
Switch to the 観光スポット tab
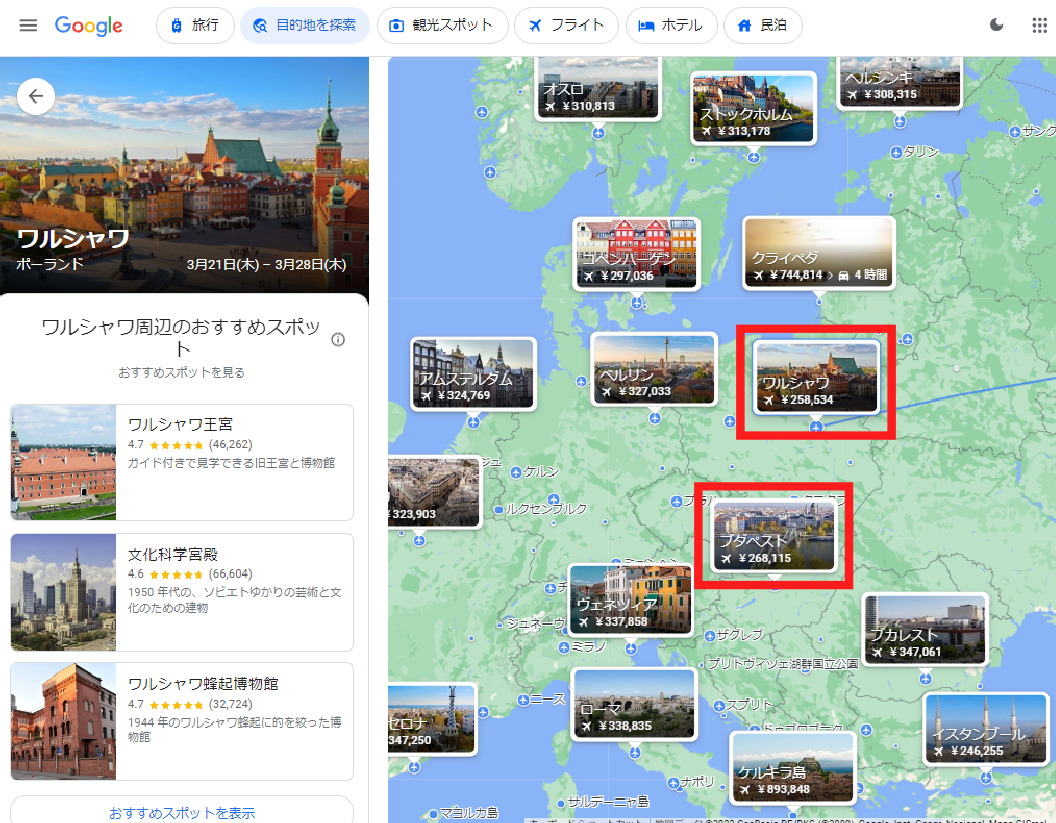click(x=442, y=26)
